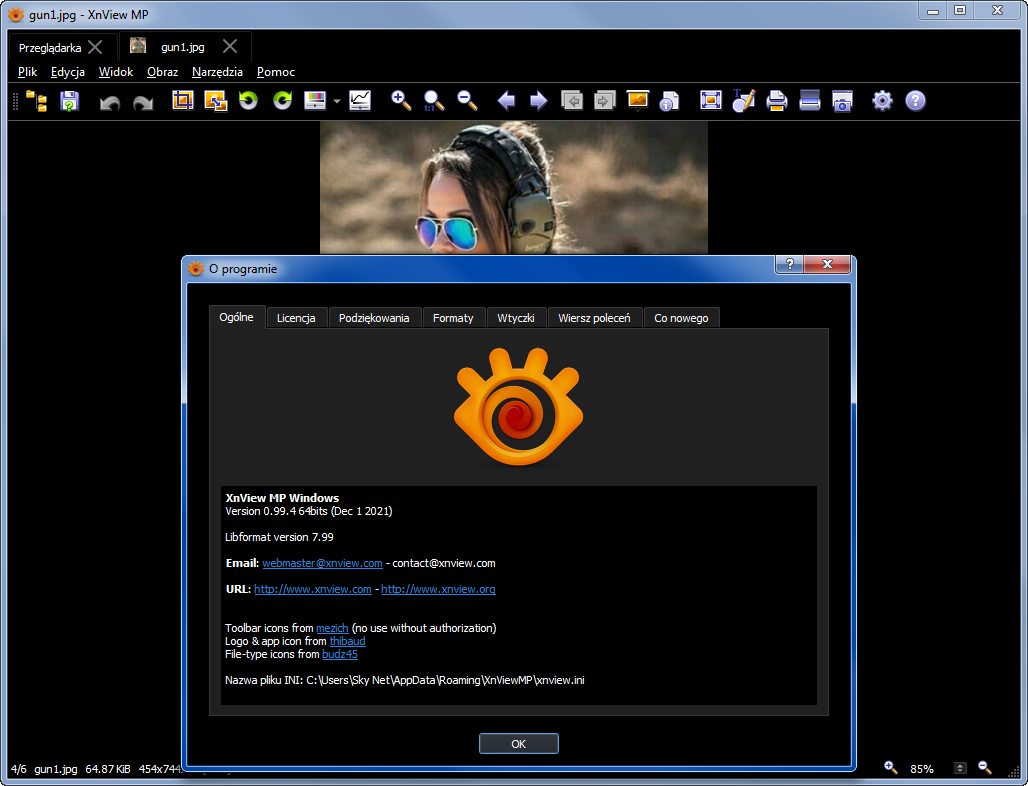Click the dialog's help question mark button
The image size is (1028, 786).
[x=790, y=264]
